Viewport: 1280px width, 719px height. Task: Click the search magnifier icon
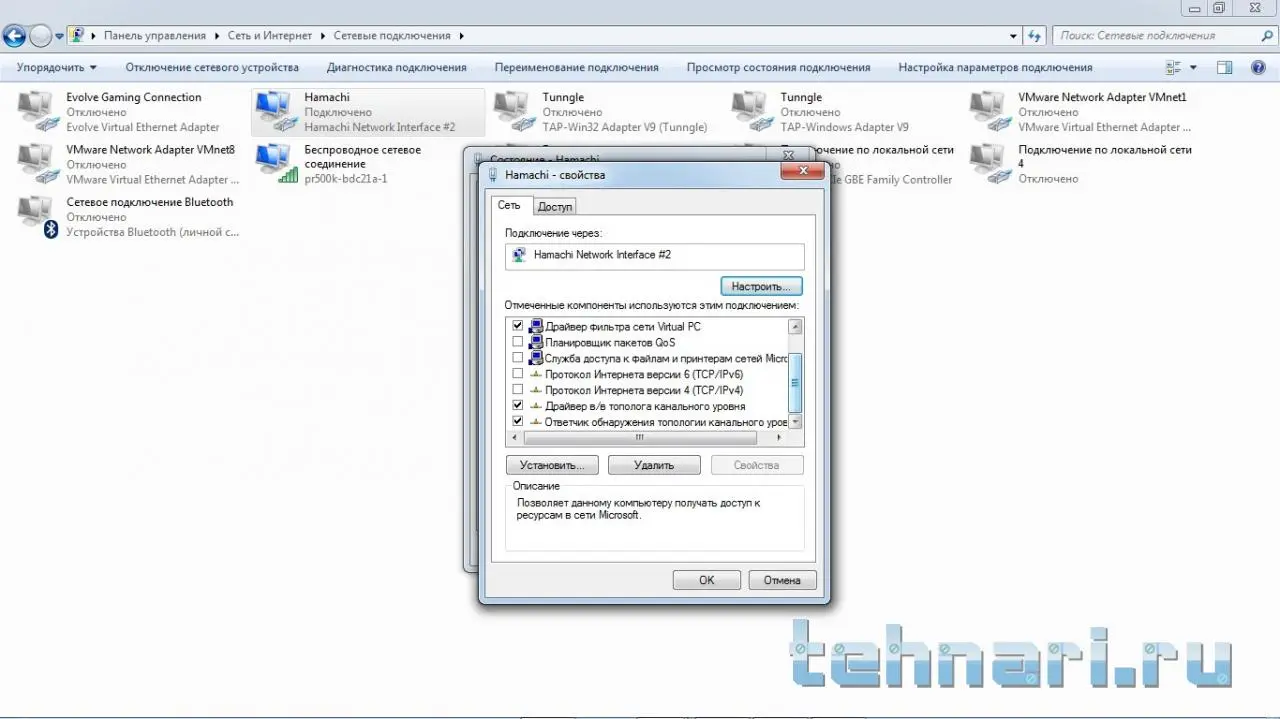coord(1267,36)
